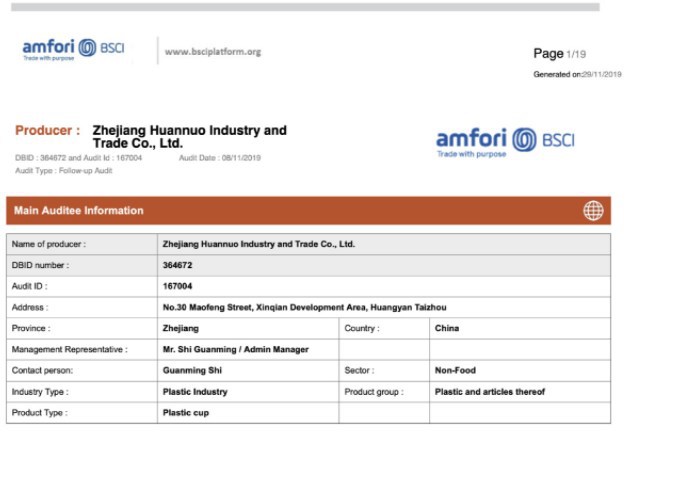The image size is (688, 501).
Task: Click the 'Plastic Industry' value
Action: 195,392
